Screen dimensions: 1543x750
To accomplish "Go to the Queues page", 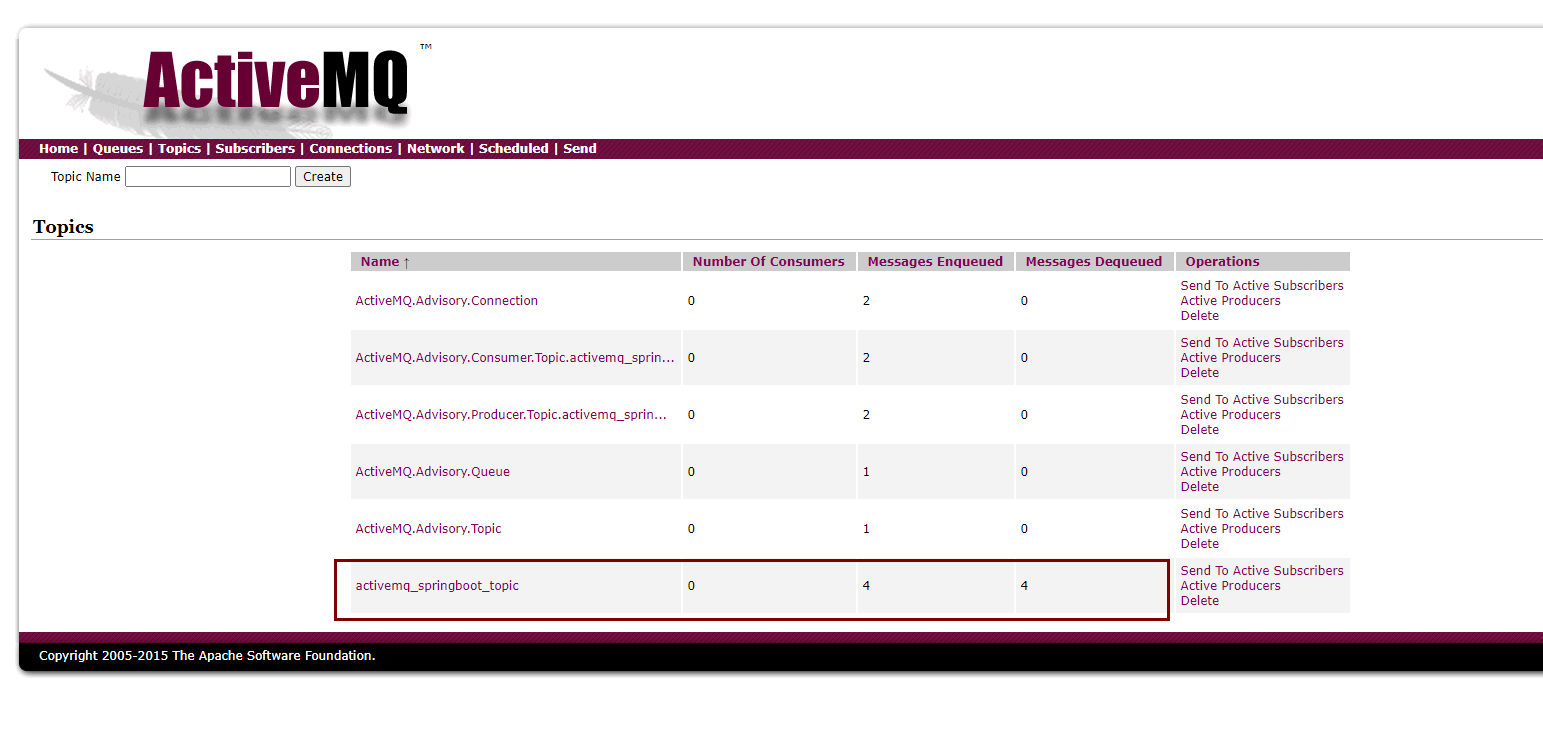I will click(118, 149).
